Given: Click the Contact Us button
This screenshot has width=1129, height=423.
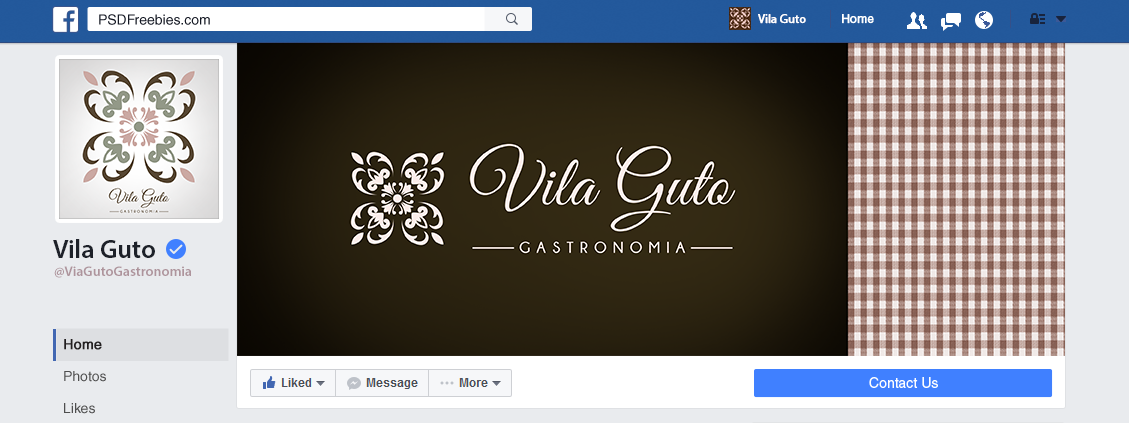Looking at the screenshot, I should point(903,383).
